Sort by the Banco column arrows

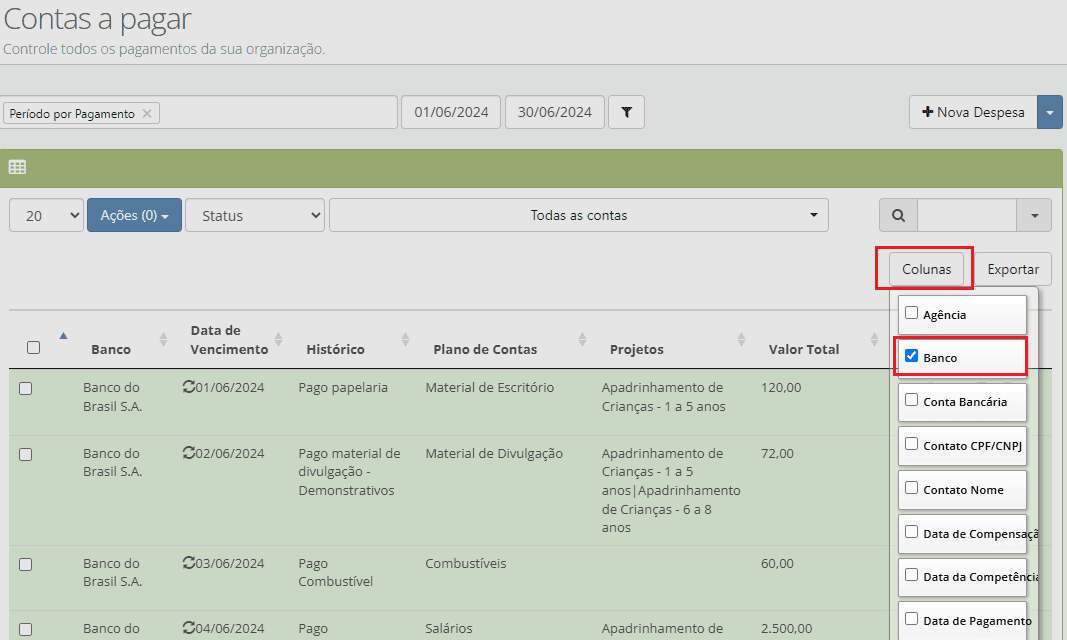pyautogui.click(x=163, y=339)
